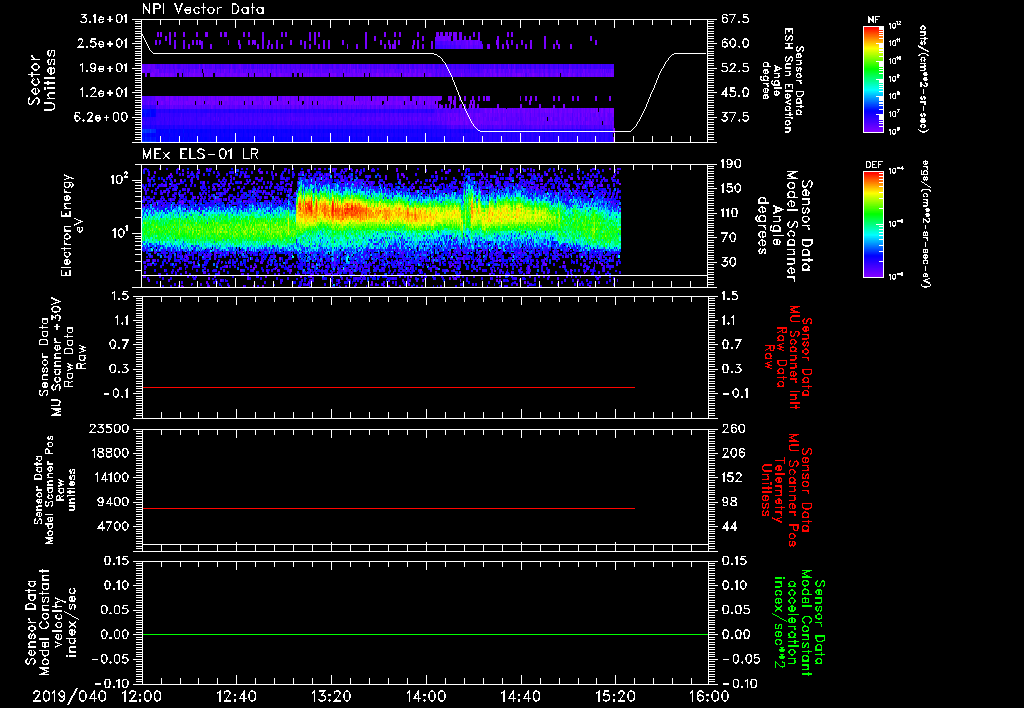Click the NF color scale bar
This screenshot has width=1024, height=708.
[873, 79]
